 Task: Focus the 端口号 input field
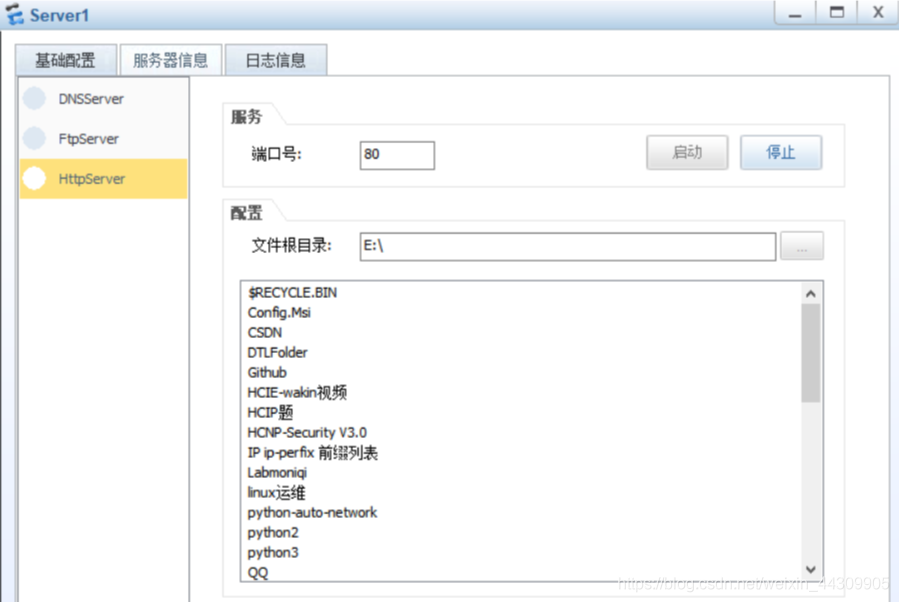point(397,155)
